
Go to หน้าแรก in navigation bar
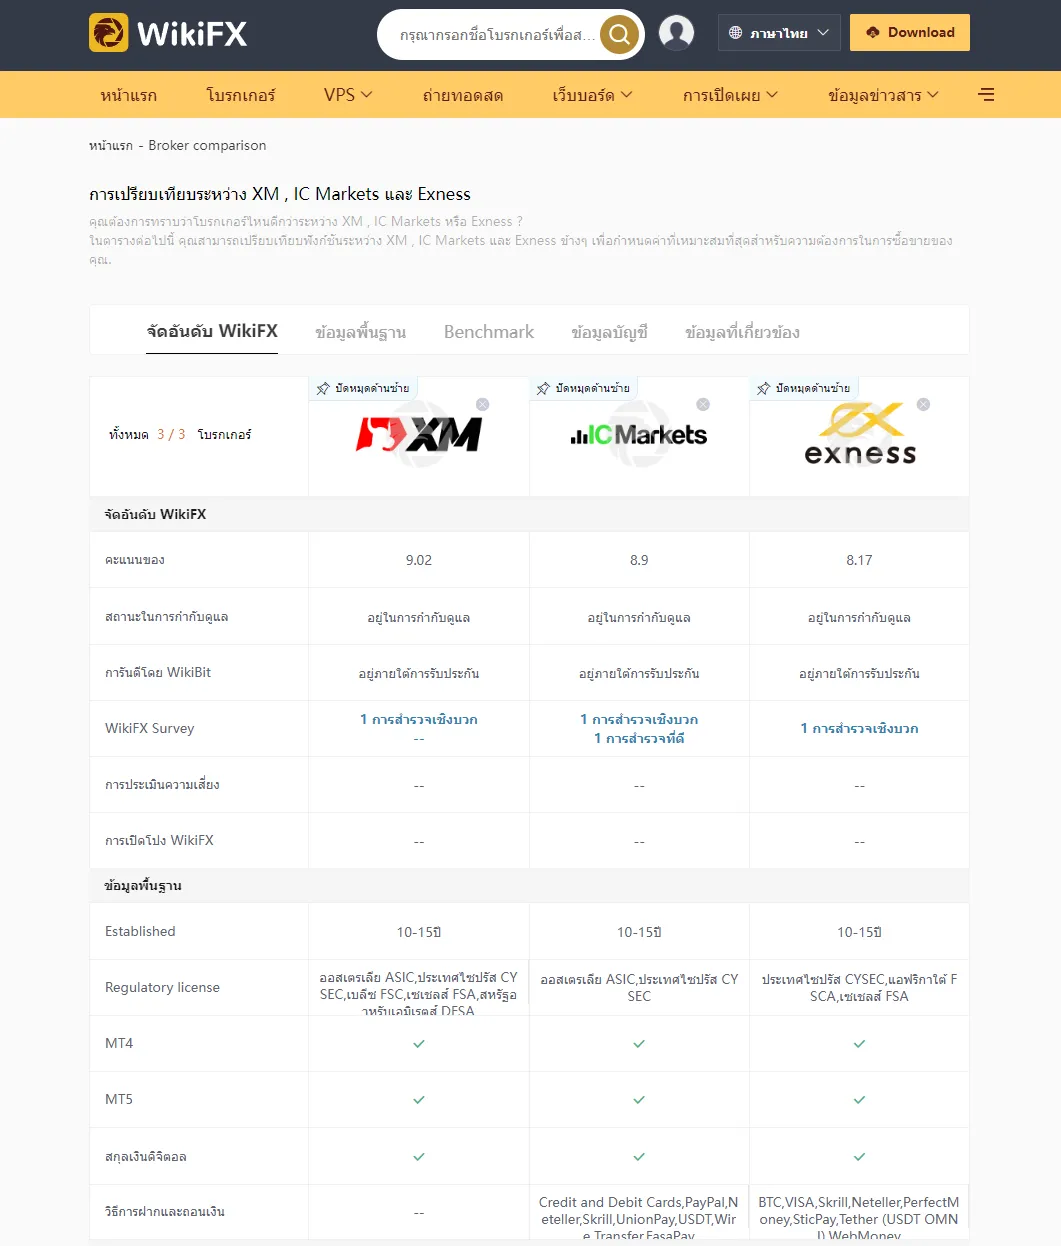coord(129,95)
